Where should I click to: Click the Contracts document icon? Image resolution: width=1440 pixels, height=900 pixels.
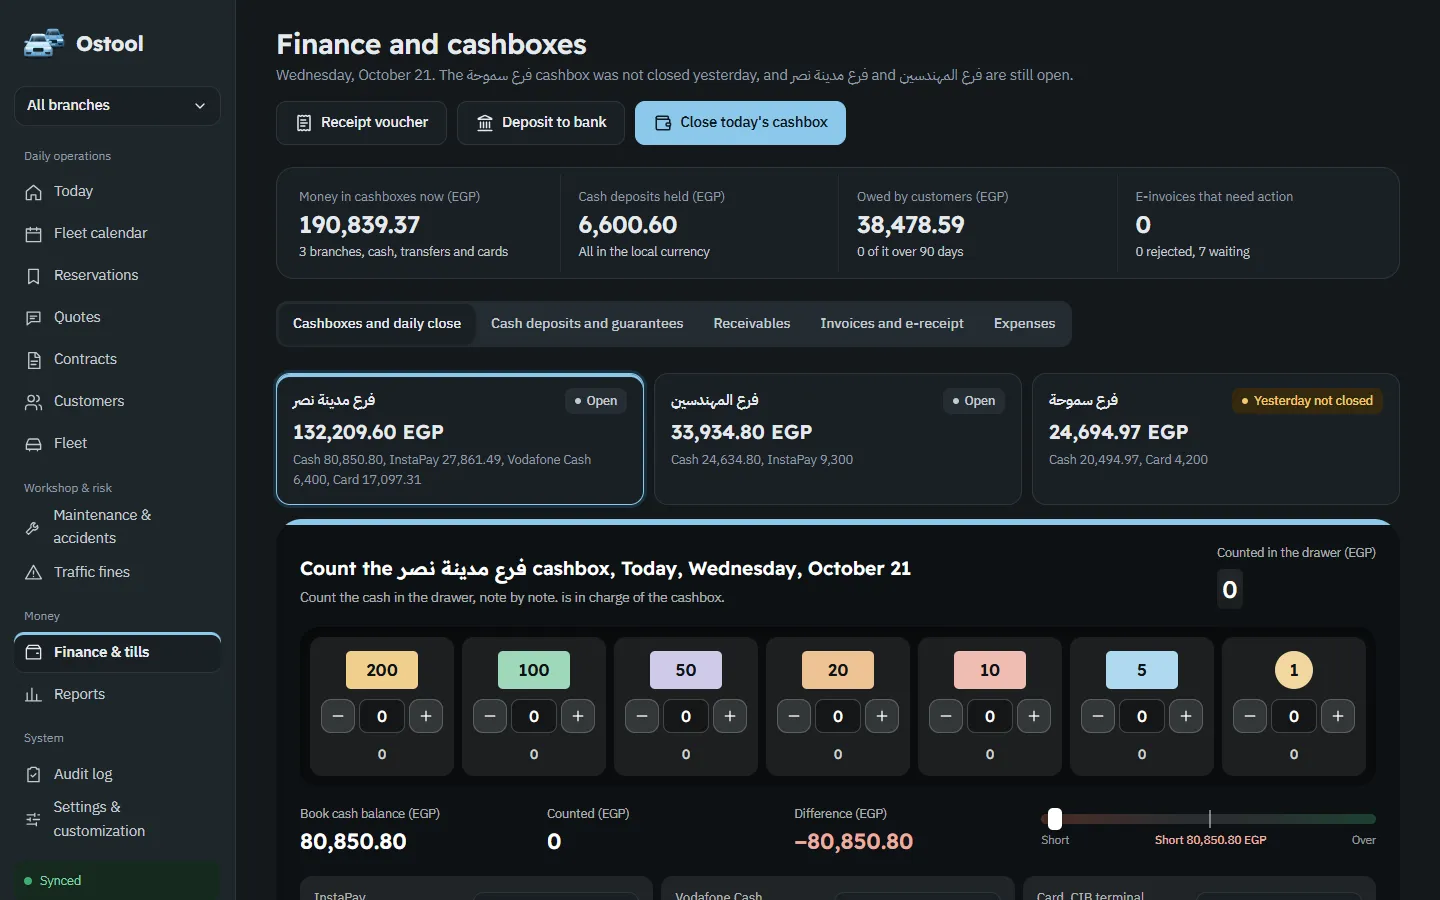coord(34,360)
